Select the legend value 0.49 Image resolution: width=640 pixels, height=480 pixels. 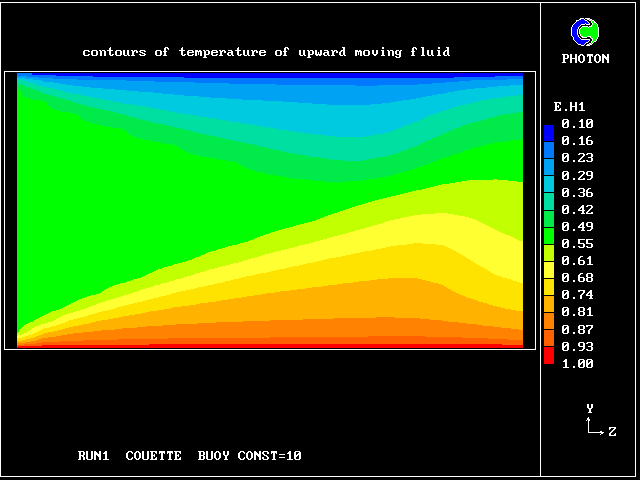point(577,226)
